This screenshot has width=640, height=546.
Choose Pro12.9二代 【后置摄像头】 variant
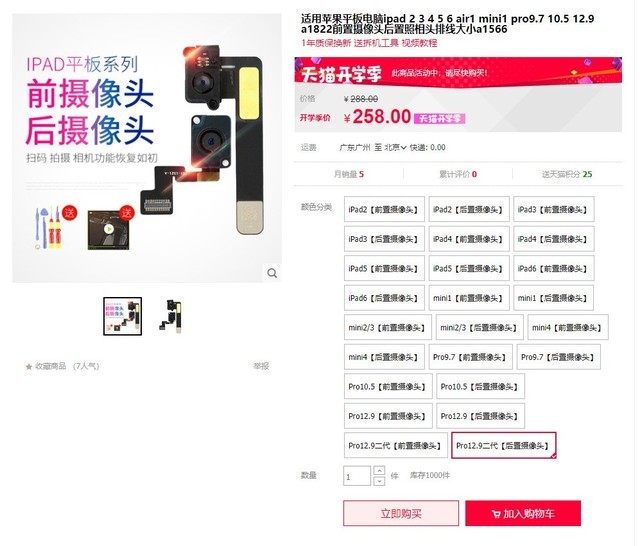tap(504, 446)
